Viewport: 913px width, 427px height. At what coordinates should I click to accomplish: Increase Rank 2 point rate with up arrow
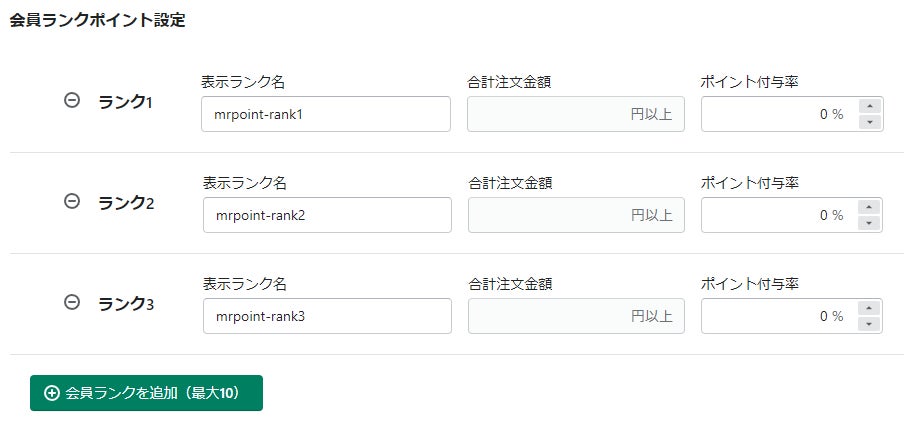pos(870,207)
